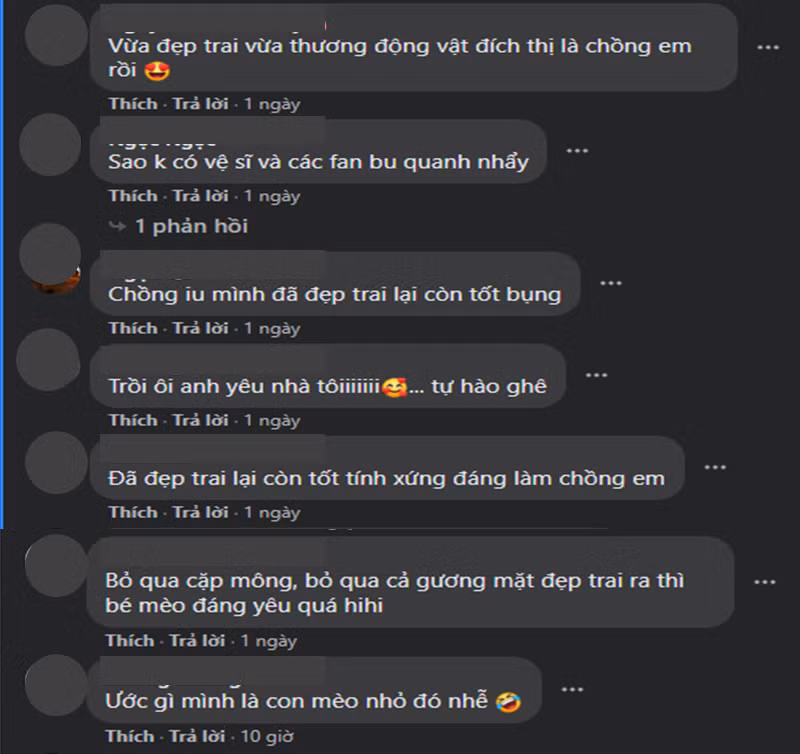This screenshot has height=754, width=800.
Task: Open profile avatar beside 'Vừa đẹp trai' comment
Action: 56,35
